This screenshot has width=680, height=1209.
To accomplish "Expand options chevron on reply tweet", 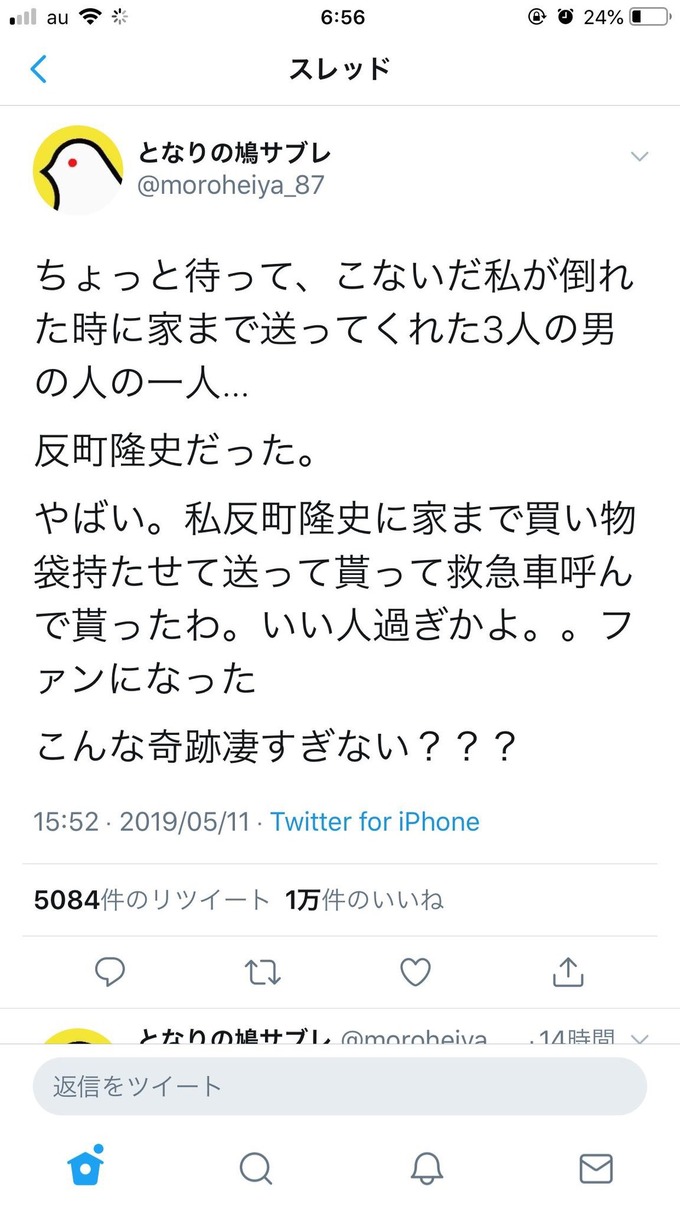I will [642, 1038].
